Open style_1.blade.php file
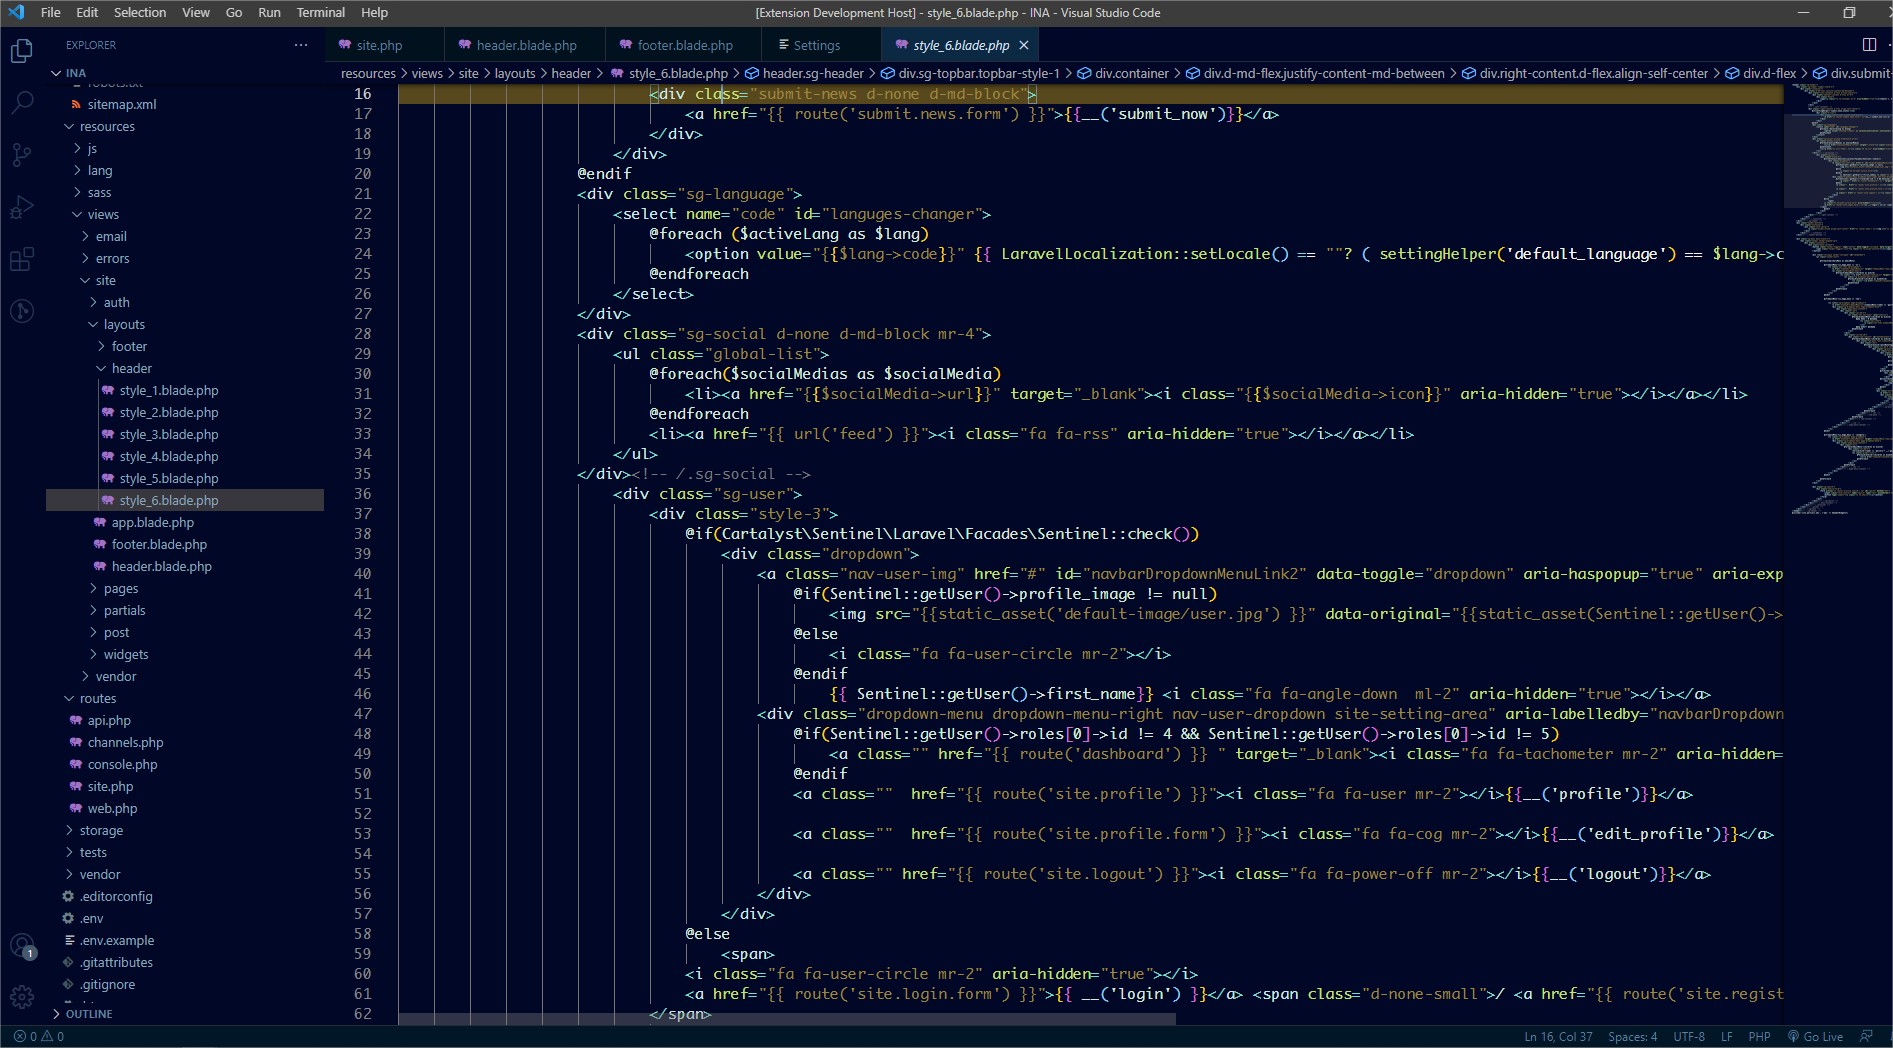 pos(169,390)
